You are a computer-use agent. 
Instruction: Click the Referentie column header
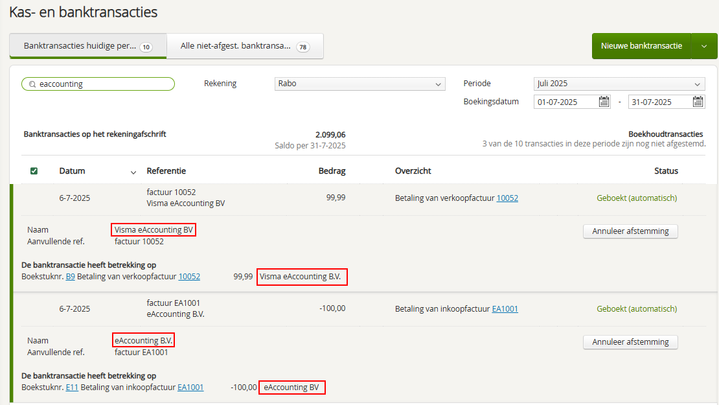pyautogui.click(x=166, y=171)
